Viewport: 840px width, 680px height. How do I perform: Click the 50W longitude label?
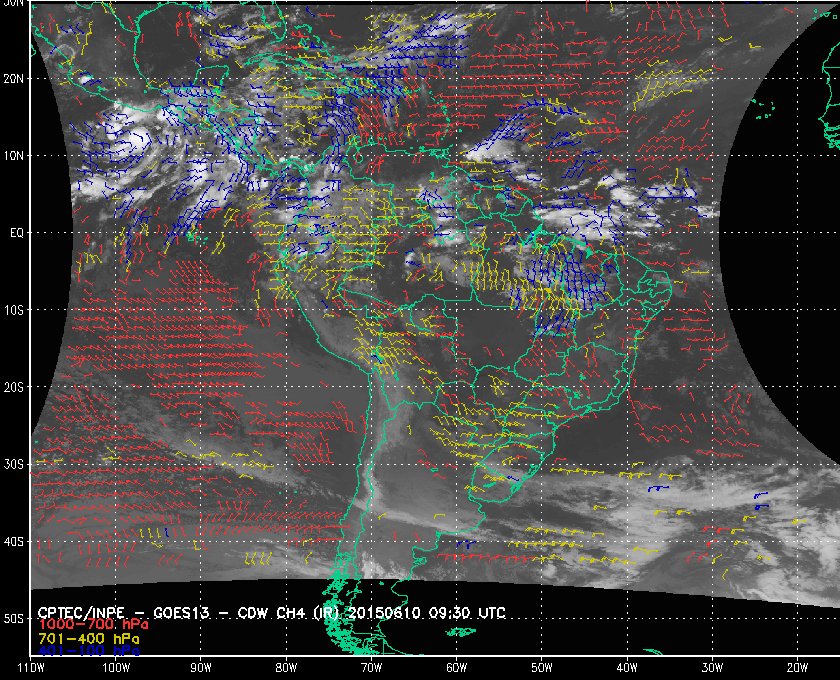[542, 668]
